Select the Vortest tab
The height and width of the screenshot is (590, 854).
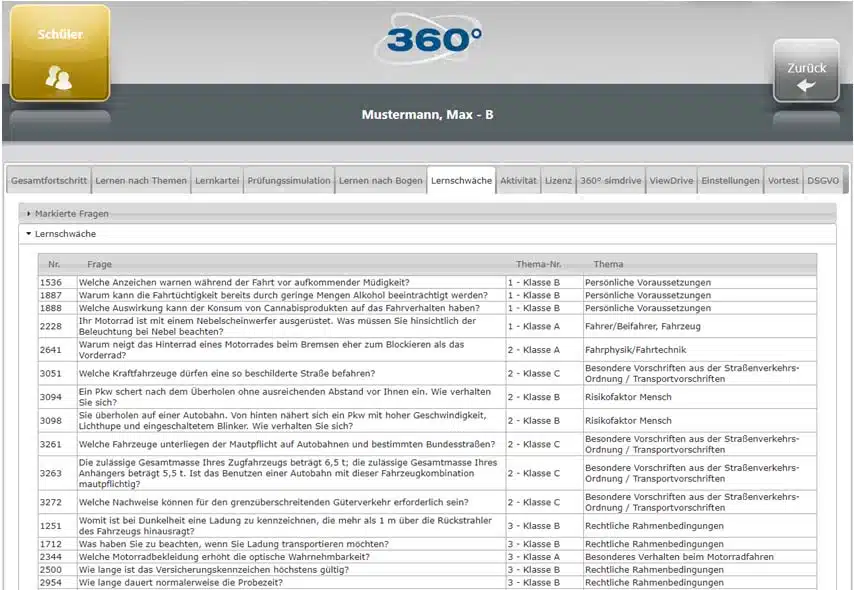(x=783, y=181)
